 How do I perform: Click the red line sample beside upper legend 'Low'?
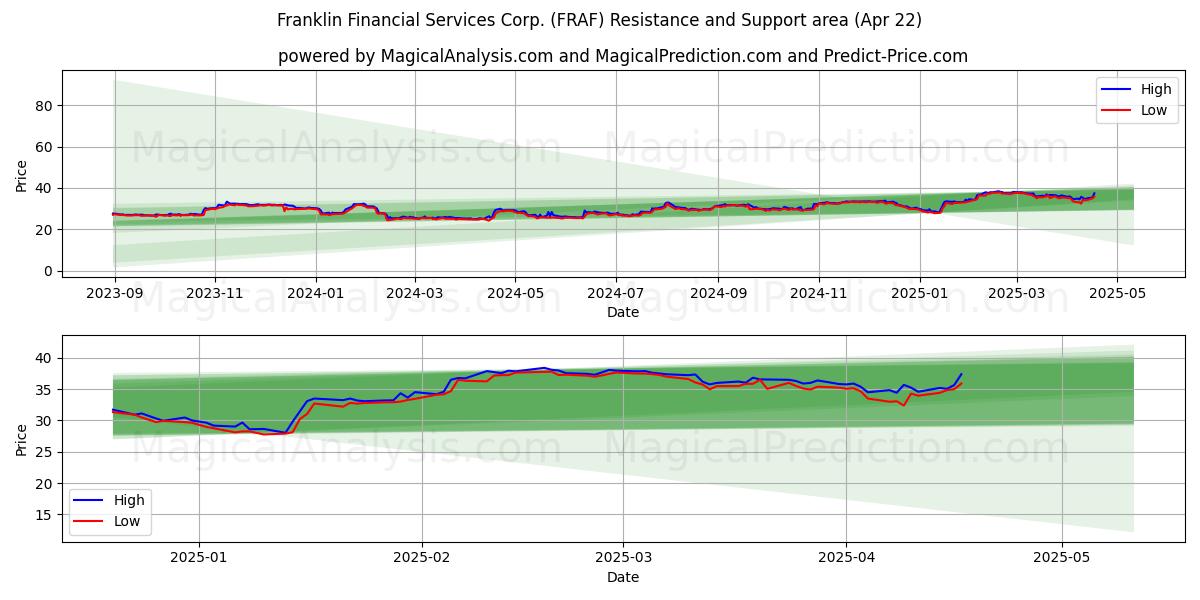coord(1118,110)
